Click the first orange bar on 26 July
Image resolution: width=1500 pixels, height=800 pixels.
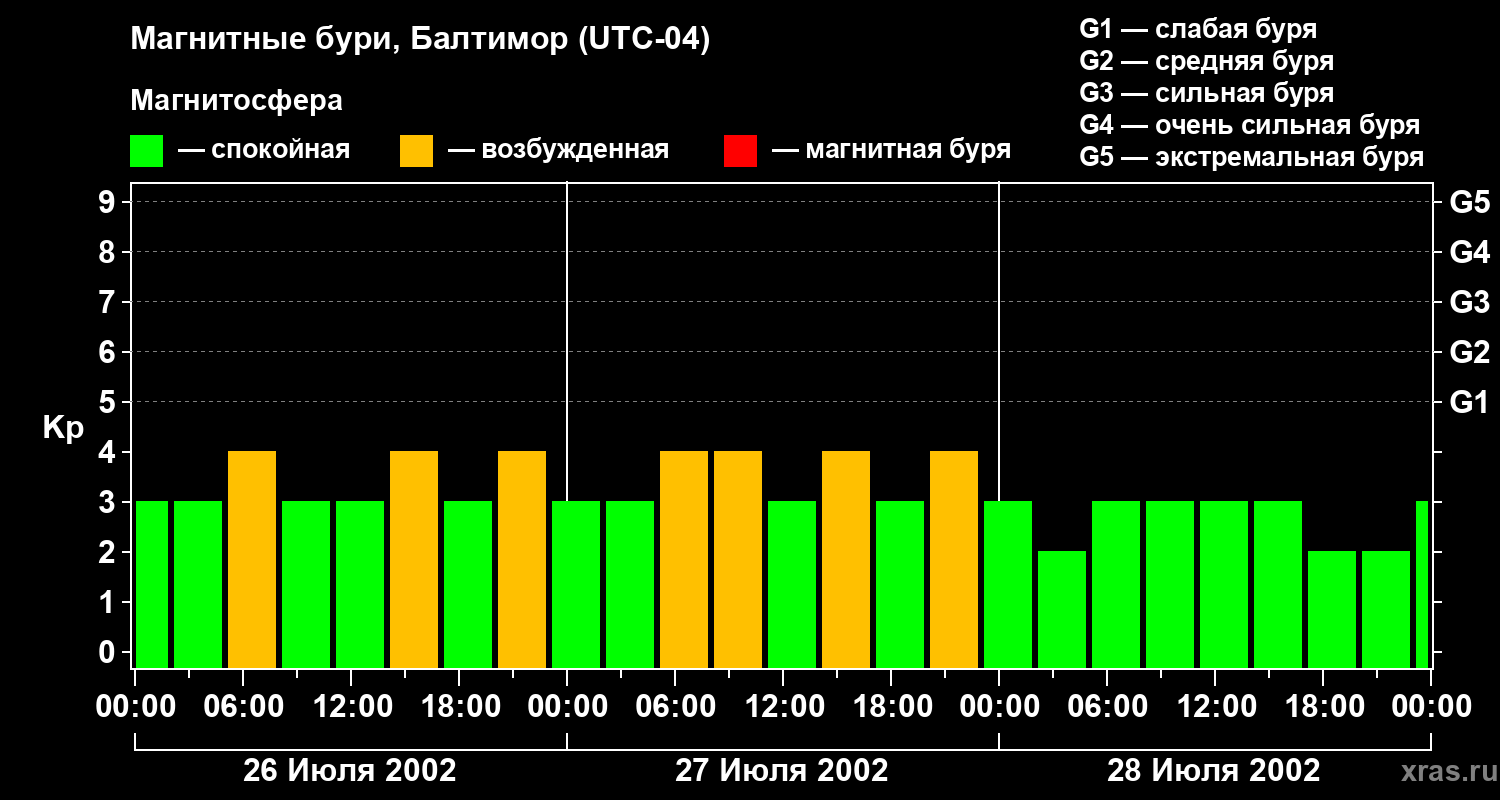point(252,560)
